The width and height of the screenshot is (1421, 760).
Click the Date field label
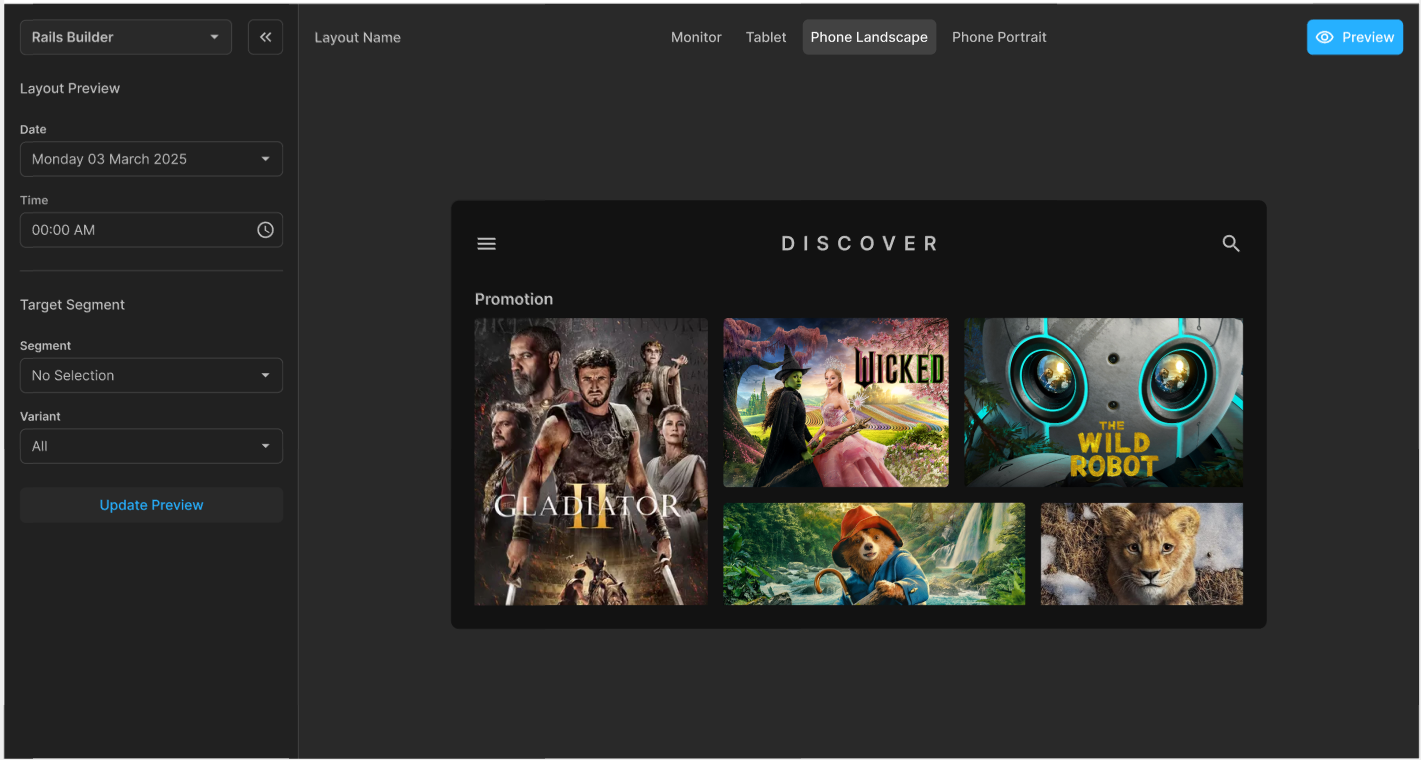[33, 129]
